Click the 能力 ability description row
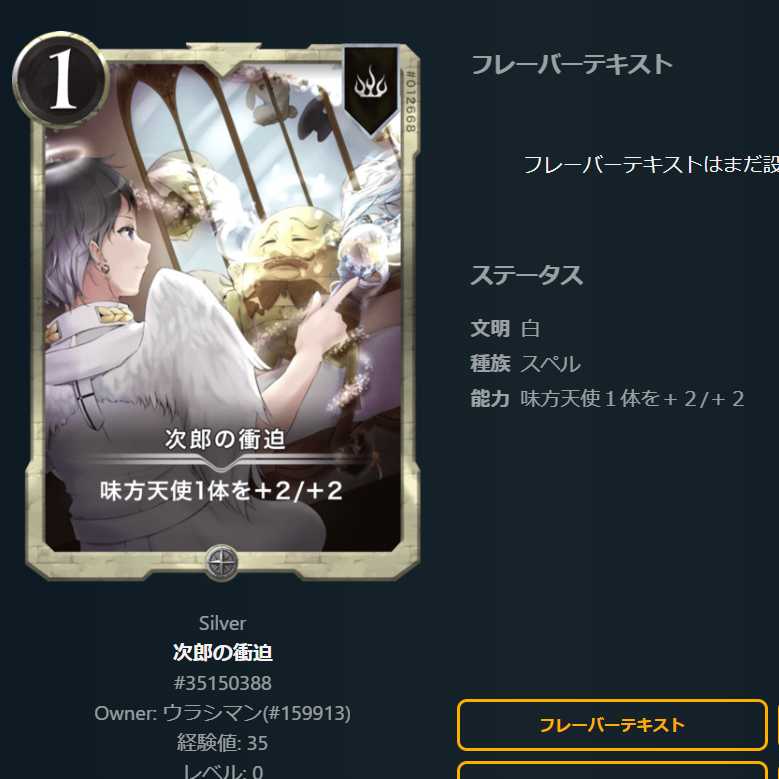The image size is (779, 779). point(607,398)
